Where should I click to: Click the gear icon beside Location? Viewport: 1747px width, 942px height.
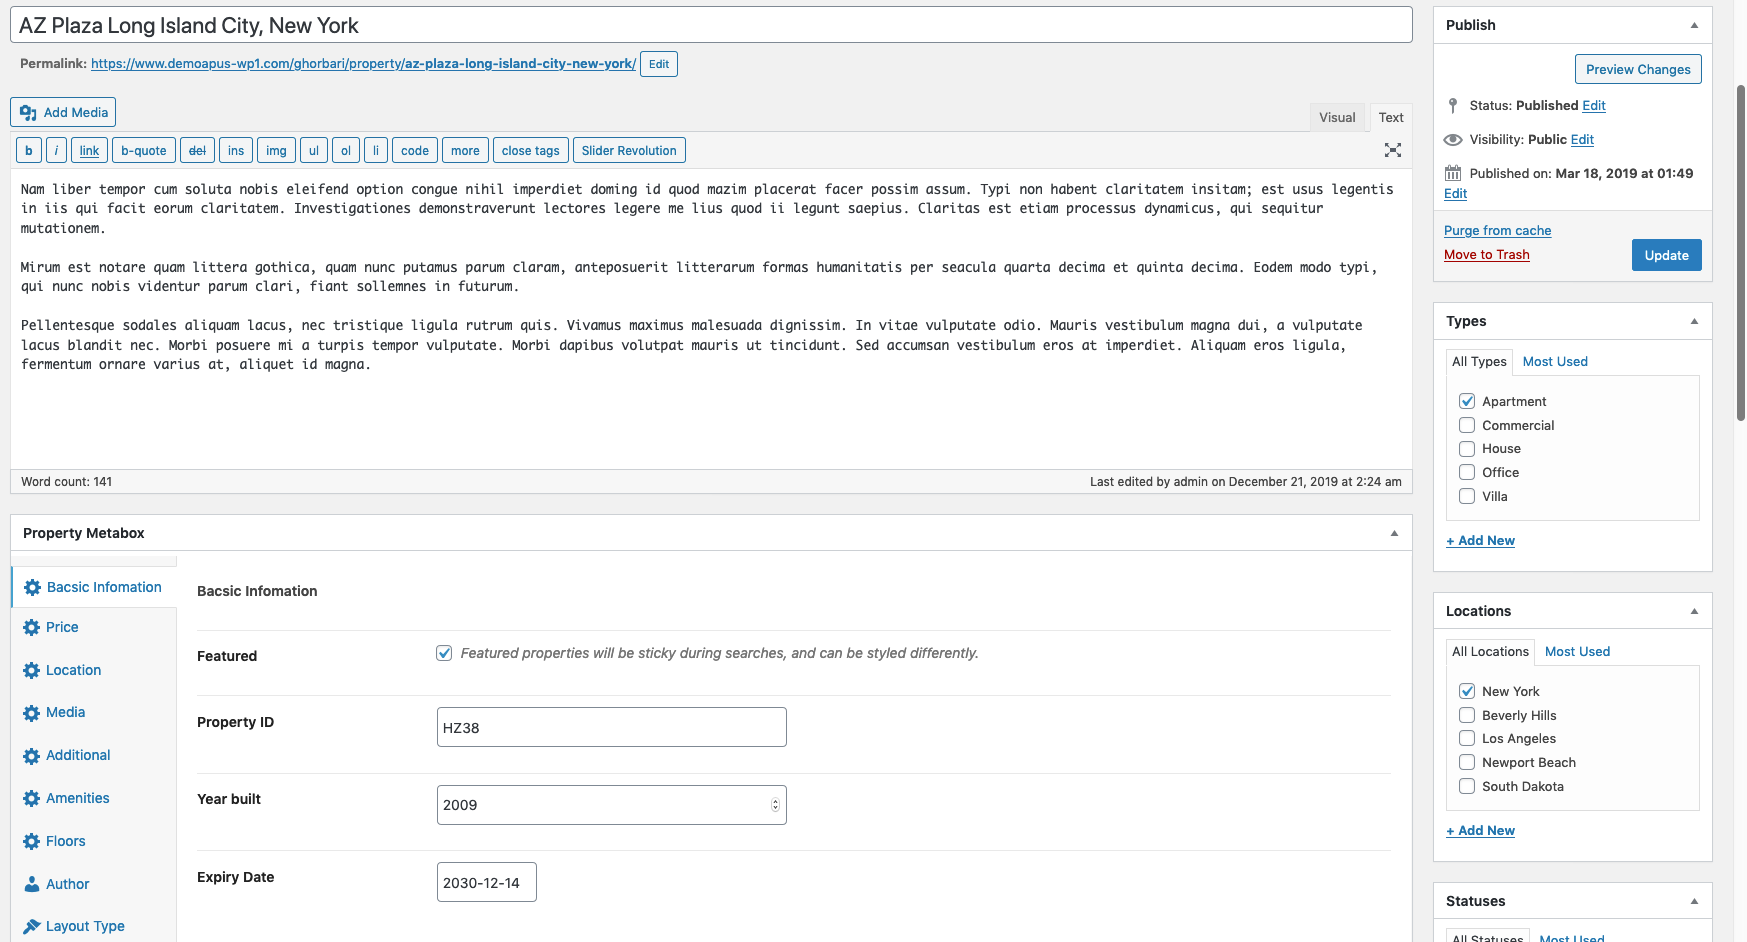[32, 671]
